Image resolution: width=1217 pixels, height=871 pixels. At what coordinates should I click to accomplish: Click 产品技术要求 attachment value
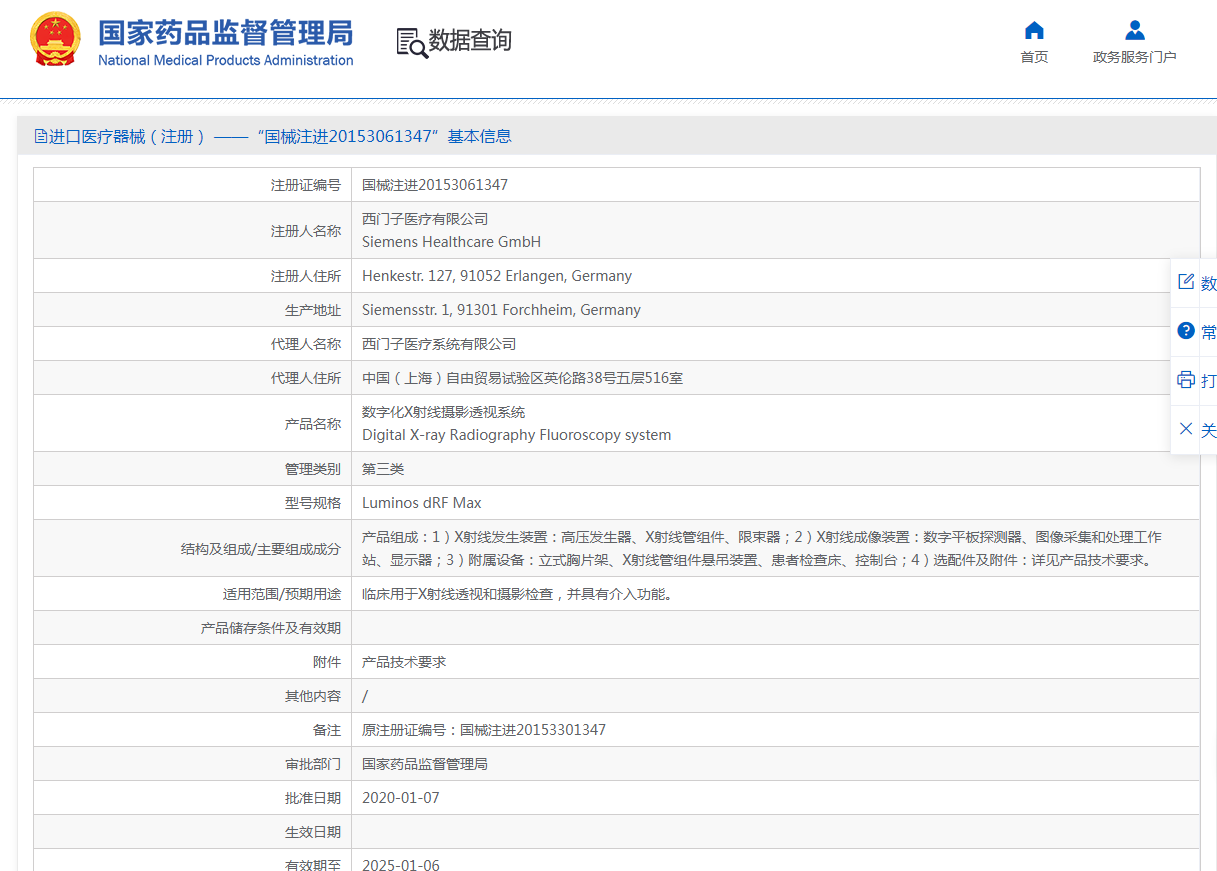[404, 662]
